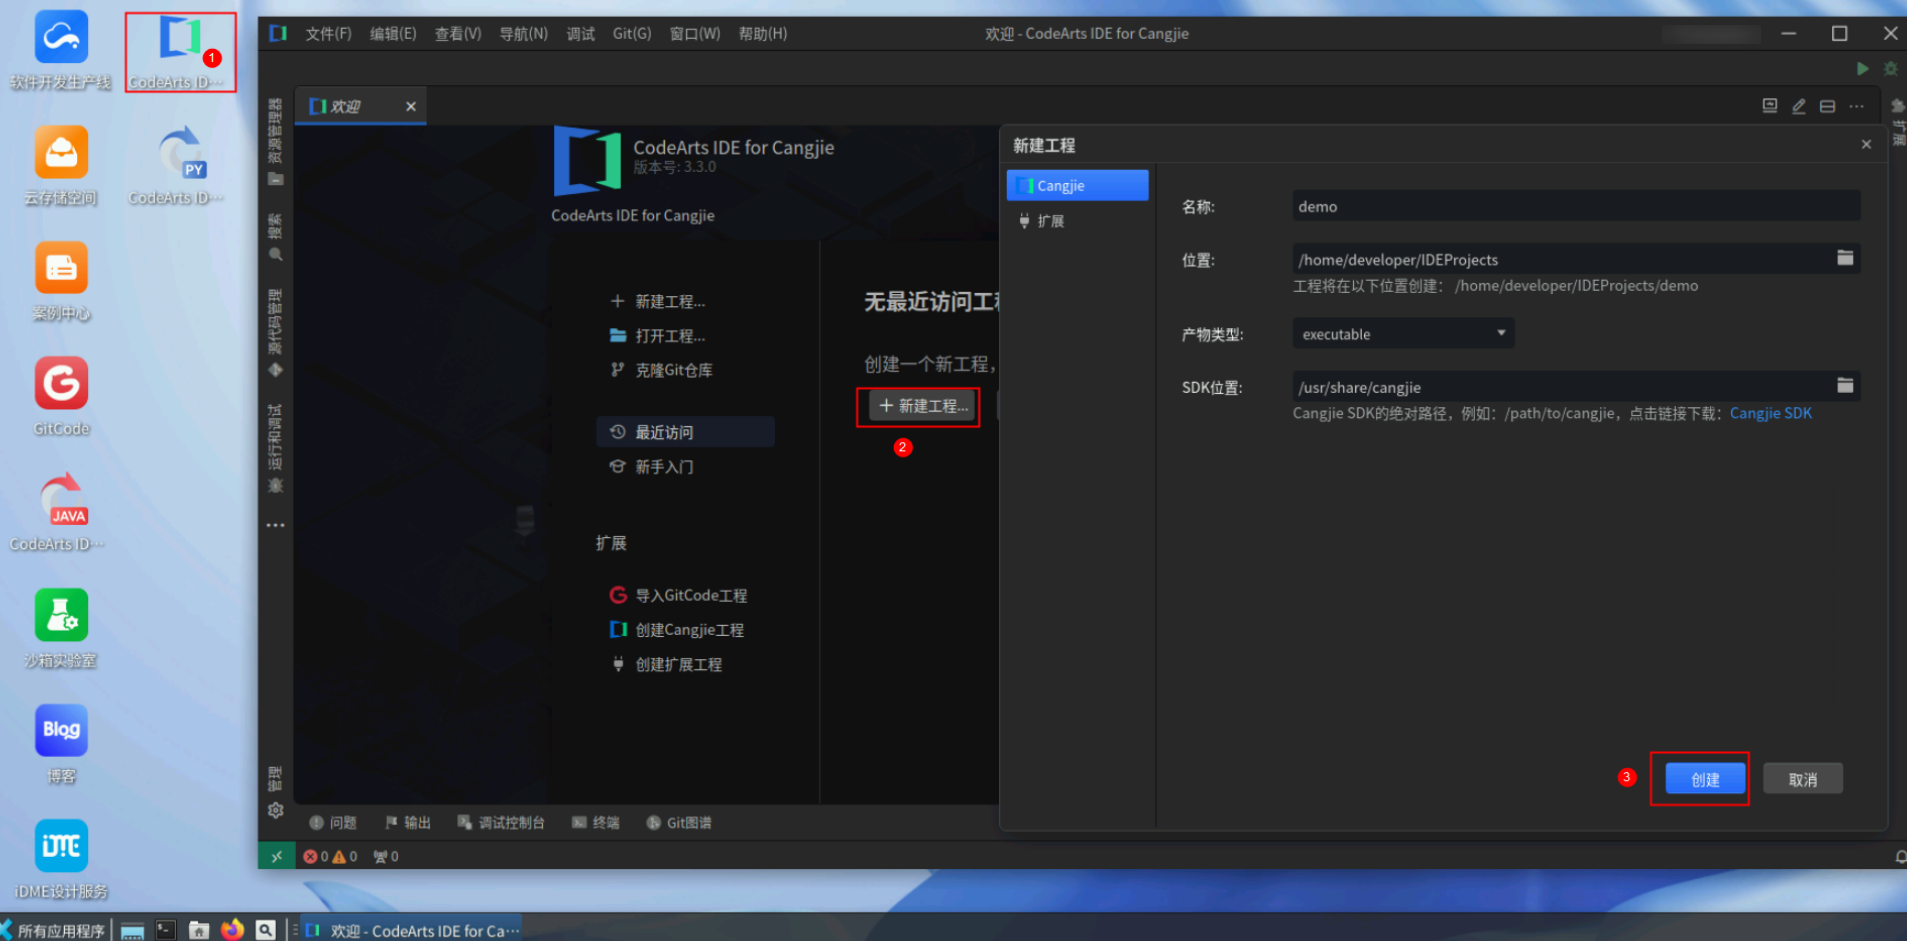Click the Cangjie SDK download link
The width and height of the screenshot is (1907, 941).
(x=1770, y=412)
